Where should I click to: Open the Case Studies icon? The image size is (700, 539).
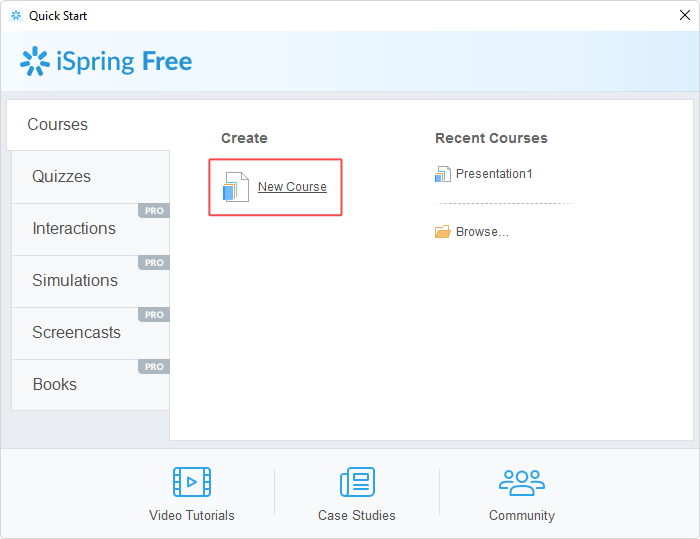pos(357,482)
